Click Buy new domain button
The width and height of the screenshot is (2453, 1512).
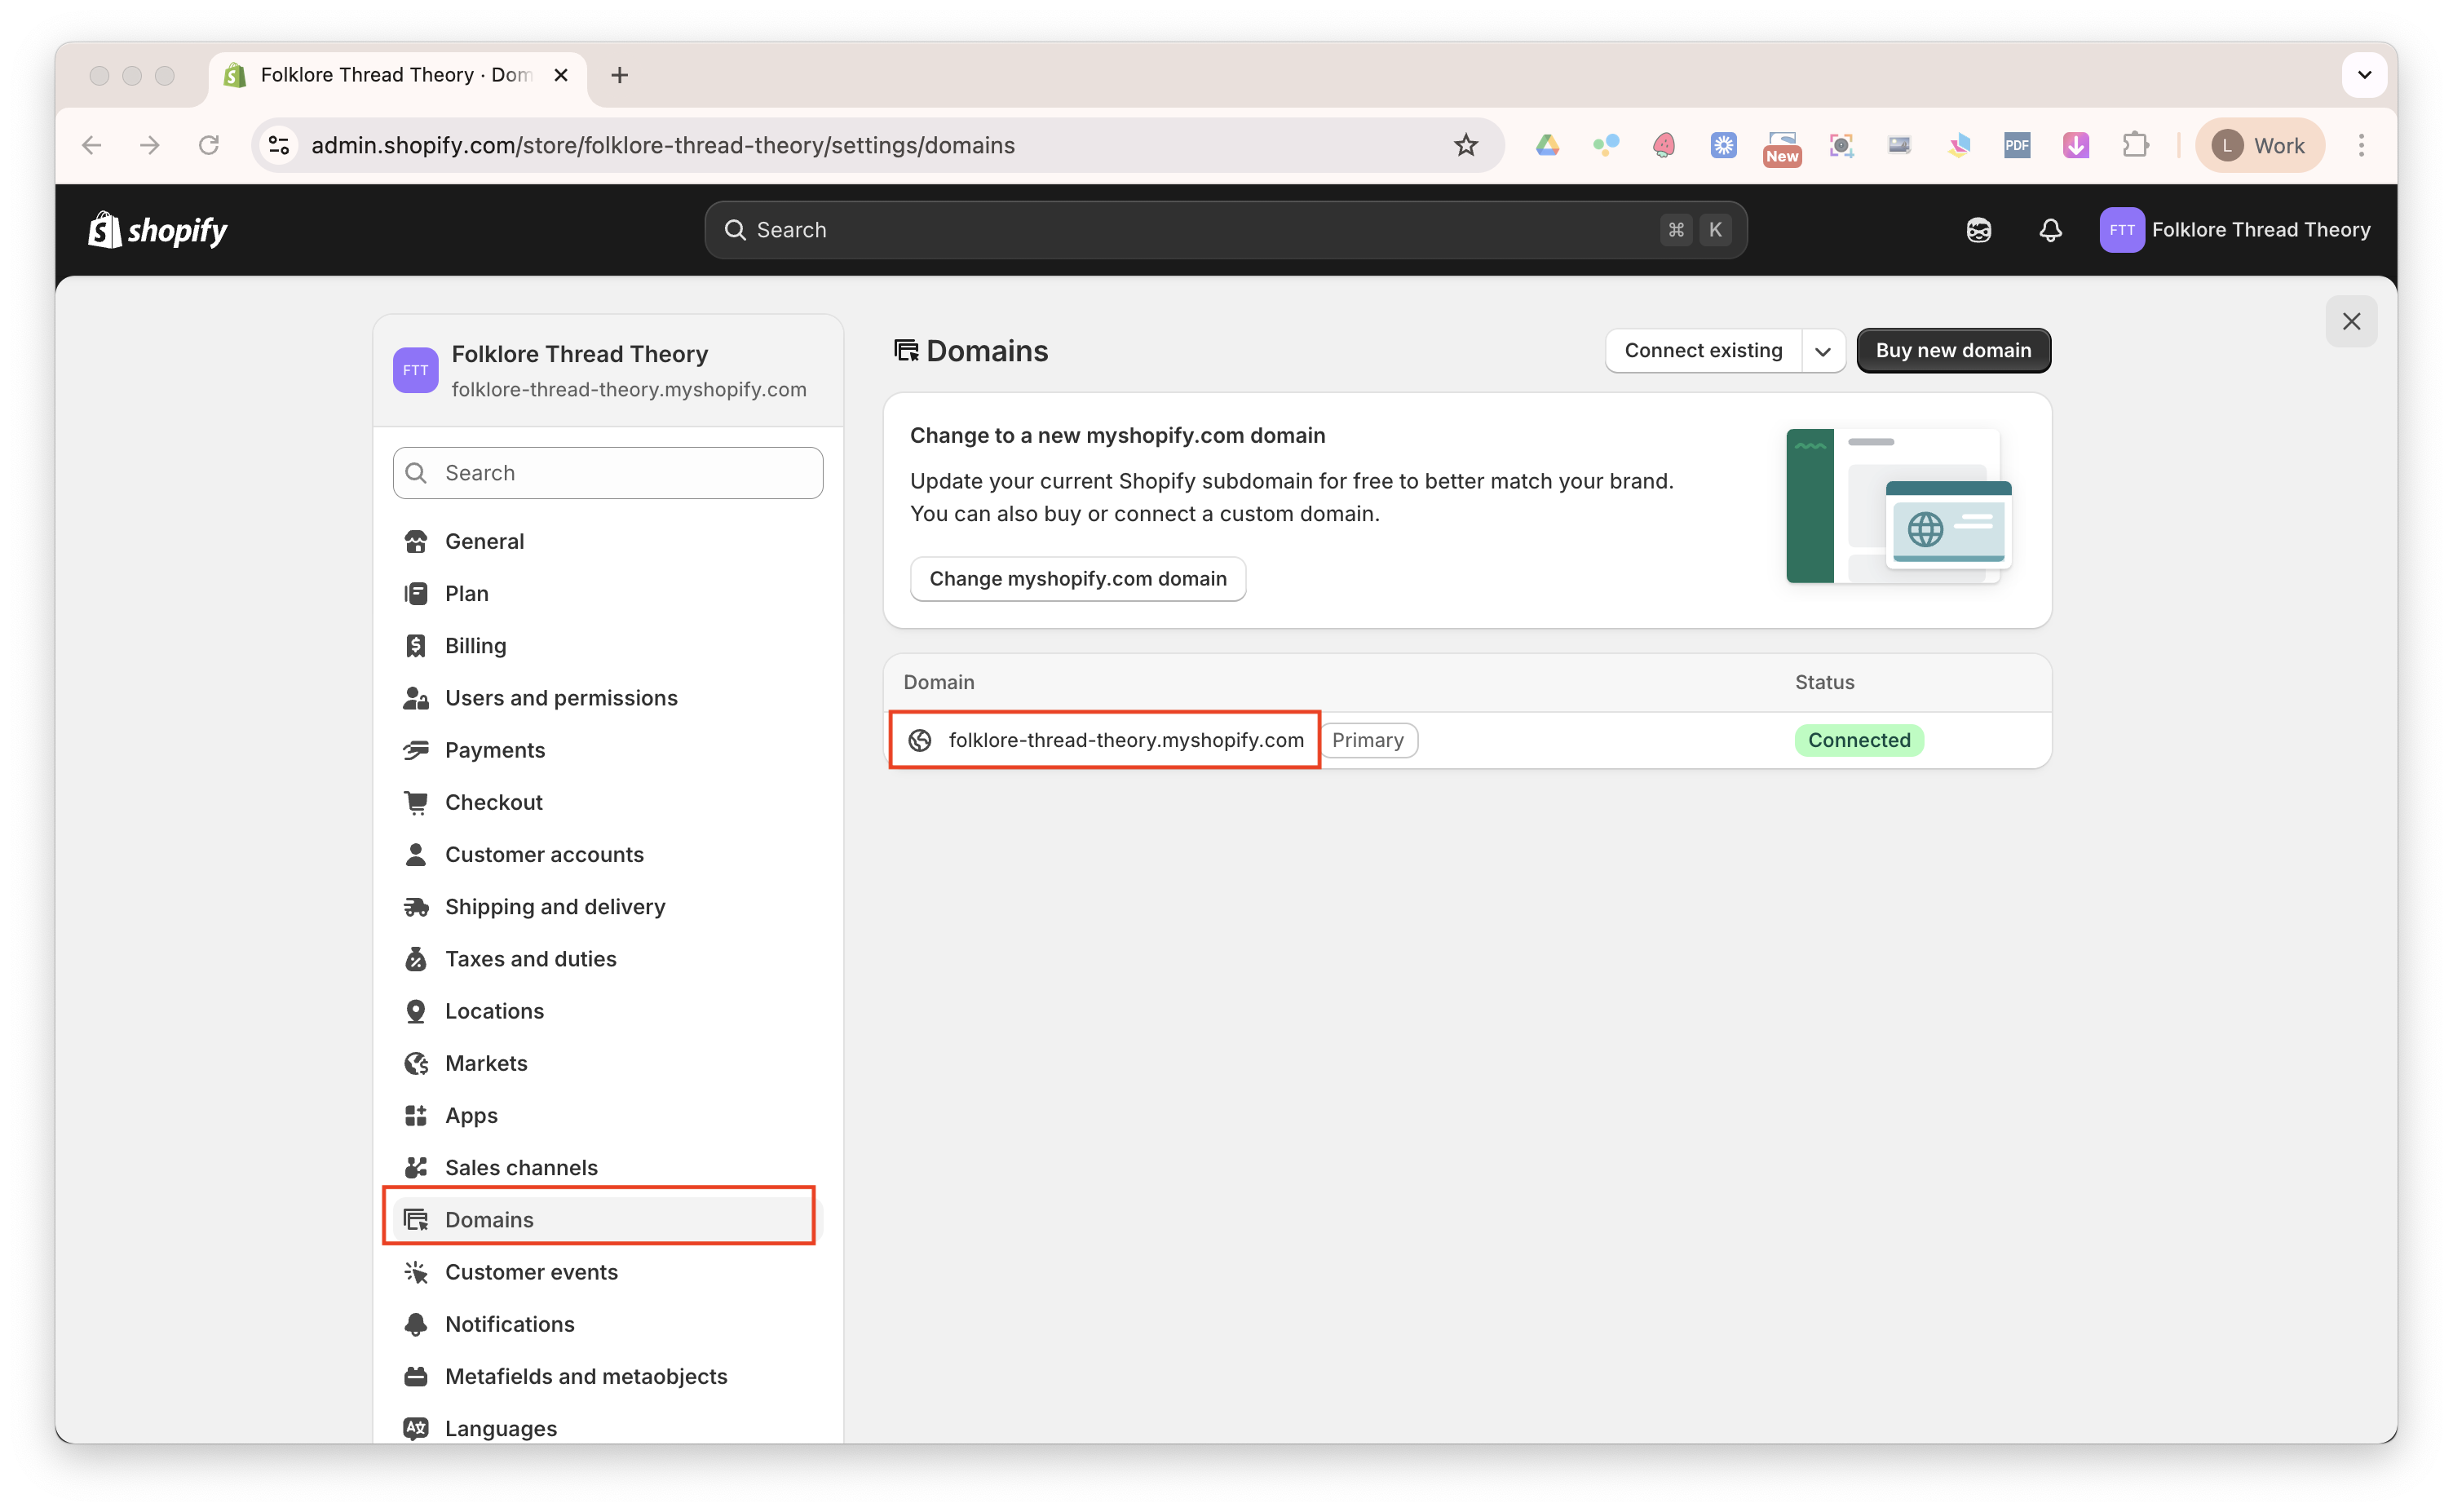(x=1952, y=351)
